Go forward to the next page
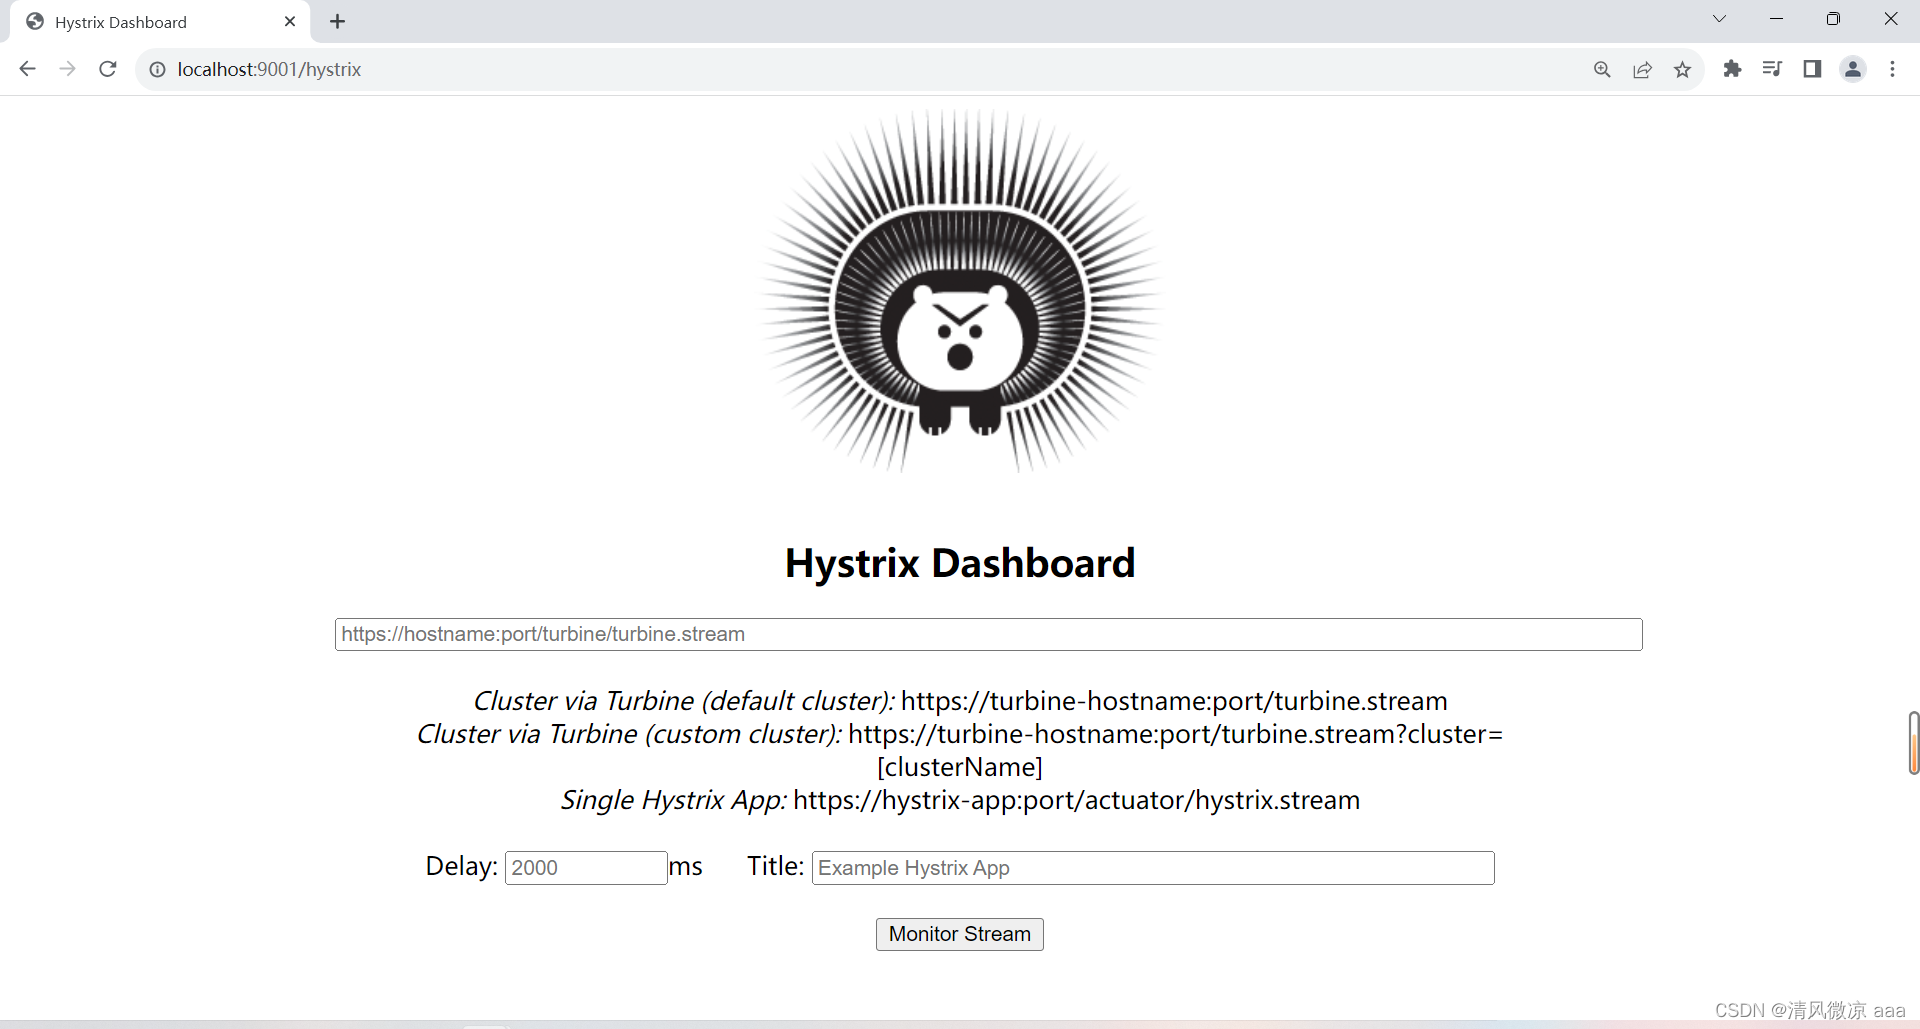This screenshot has height=1029, width=1920. click(x=67, y=69)
